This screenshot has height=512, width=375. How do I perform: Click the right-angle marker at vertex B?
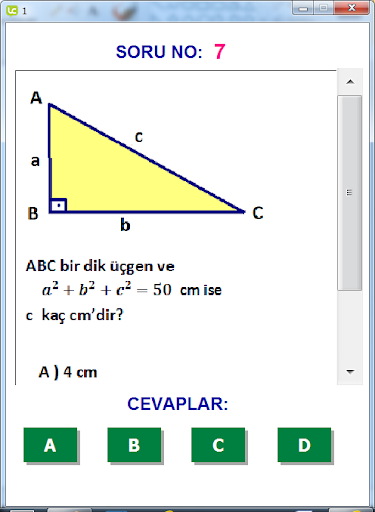tap(58, 205)
